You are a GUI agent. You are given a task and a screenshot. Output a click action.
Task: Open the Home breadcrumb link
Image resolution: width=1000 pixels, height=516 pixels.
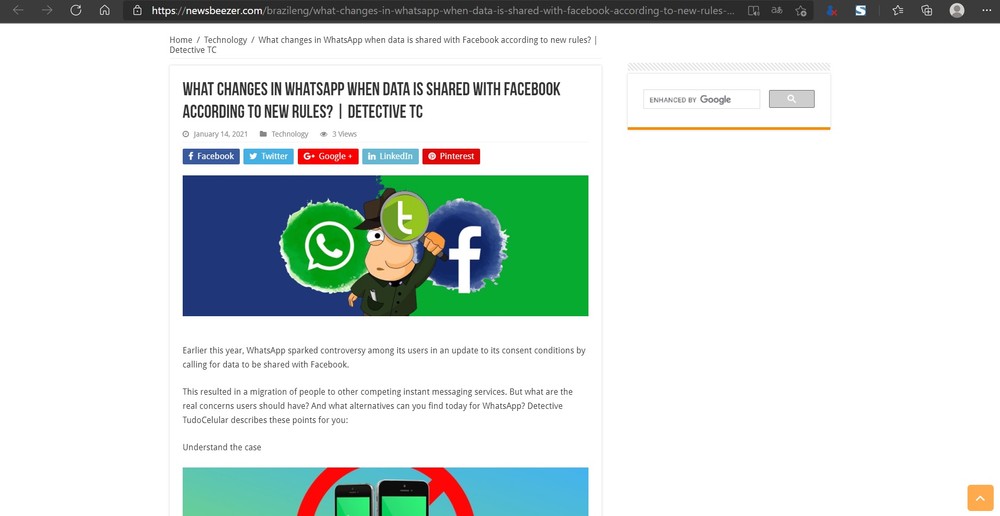coord(180,40)
